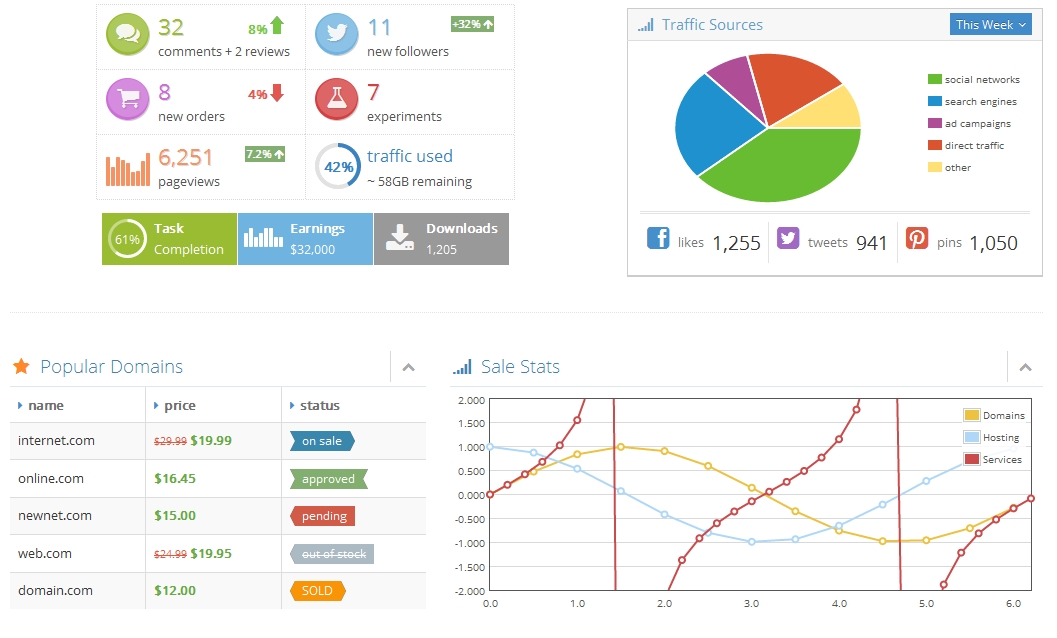Click the bar chart icon in Earnings tile
Screen dimensions: 1057x638
coord(263,237)
